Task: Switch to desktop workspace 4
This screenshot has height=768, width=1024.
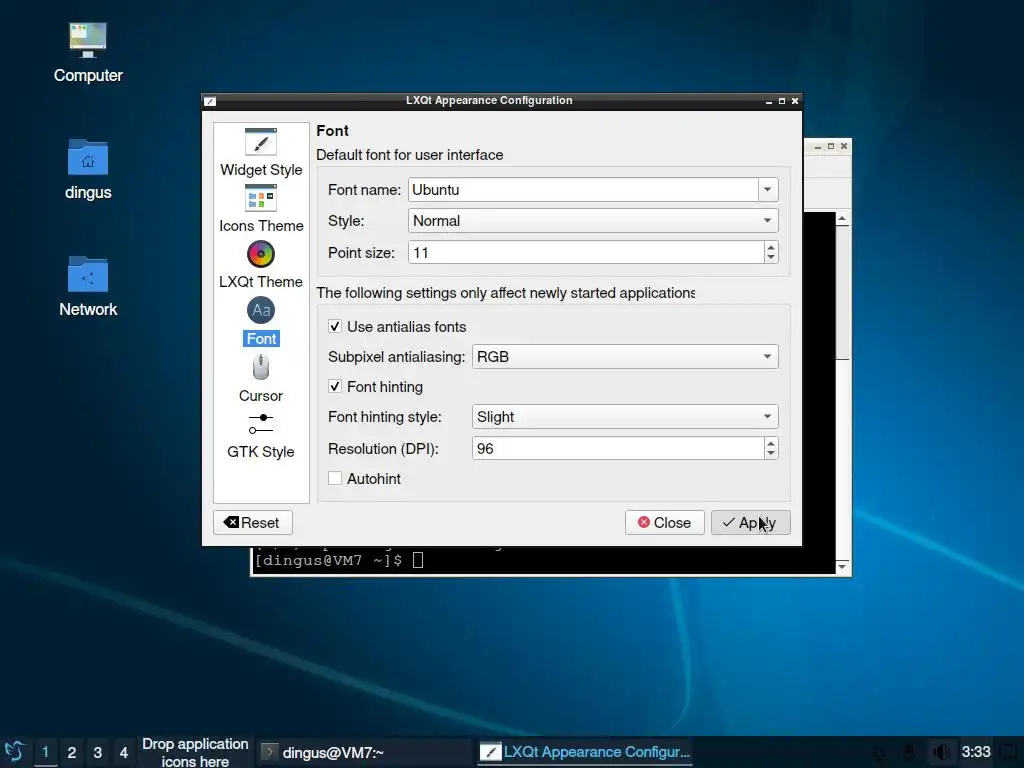Action: pyautogui.click(x=124, y=752)
